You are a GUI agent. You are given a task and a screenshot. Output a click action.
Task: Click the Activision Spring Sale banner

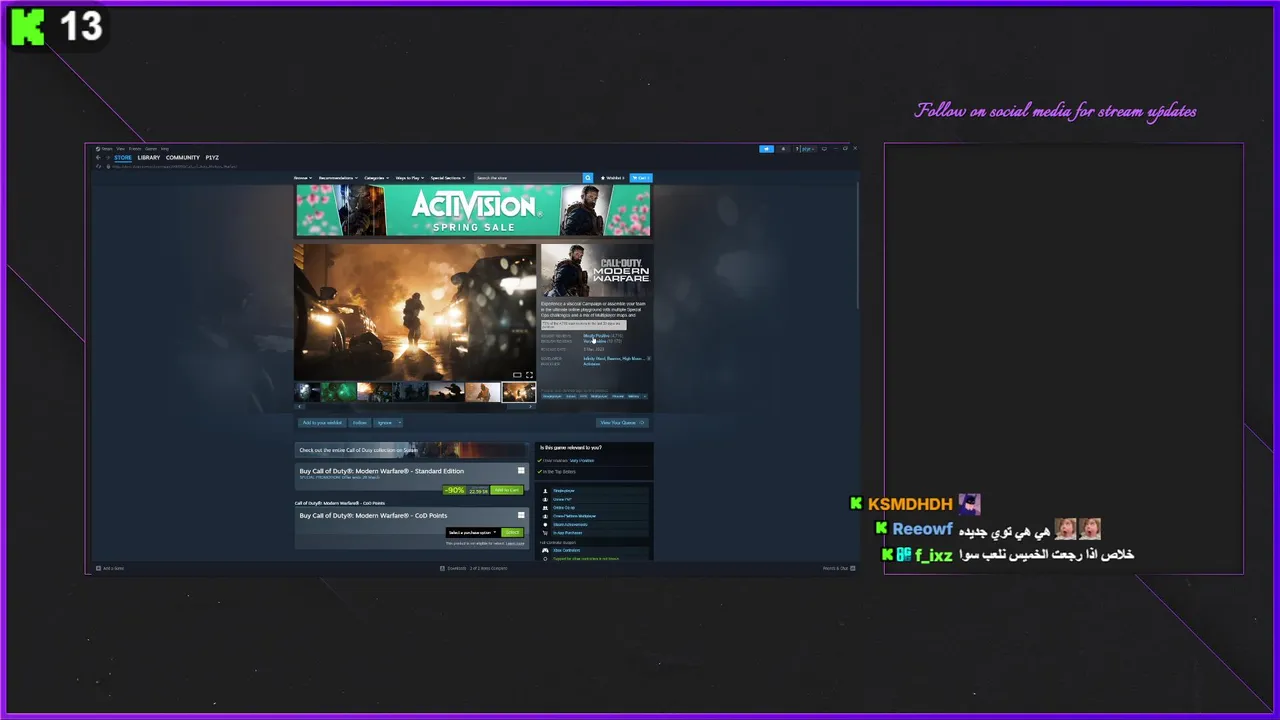point(473,210)
